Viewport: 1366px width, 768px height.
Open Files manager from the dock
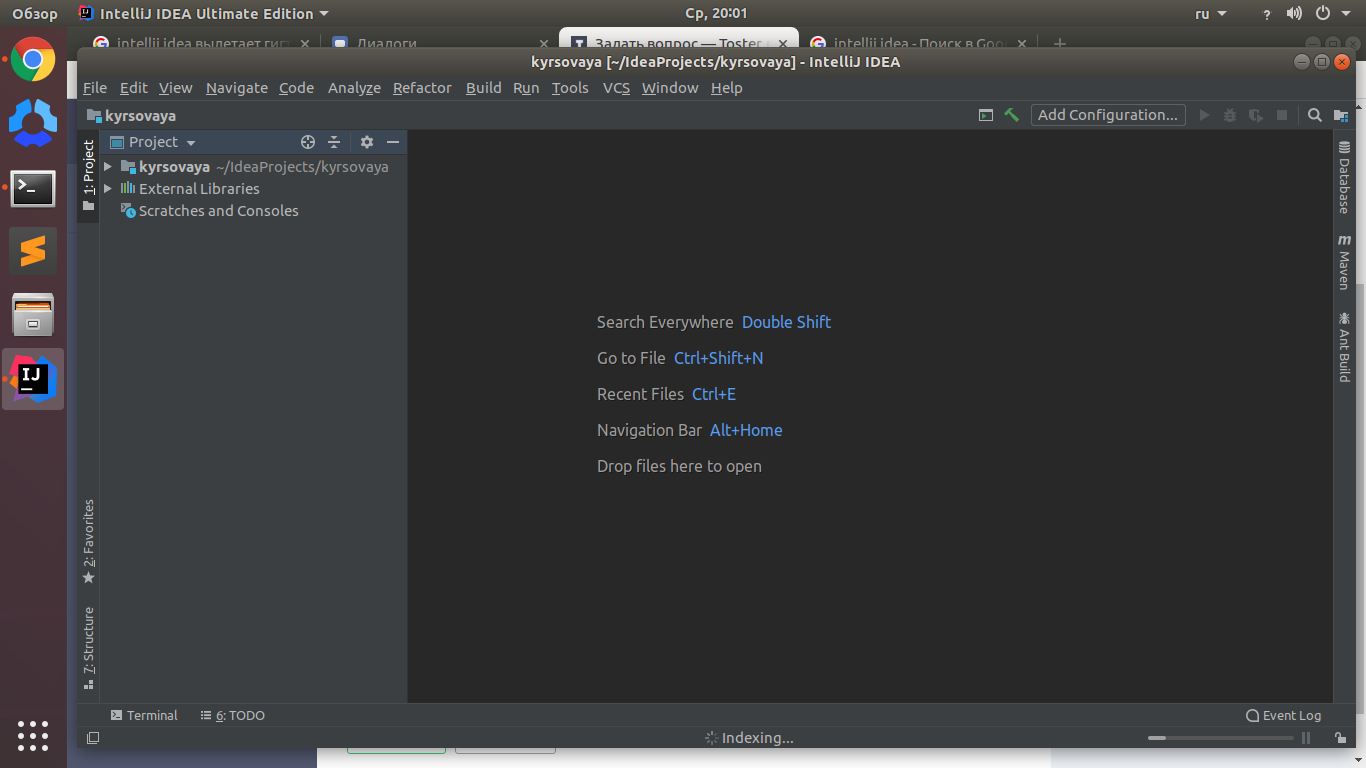pyautogui.click(x=33, y=315)
